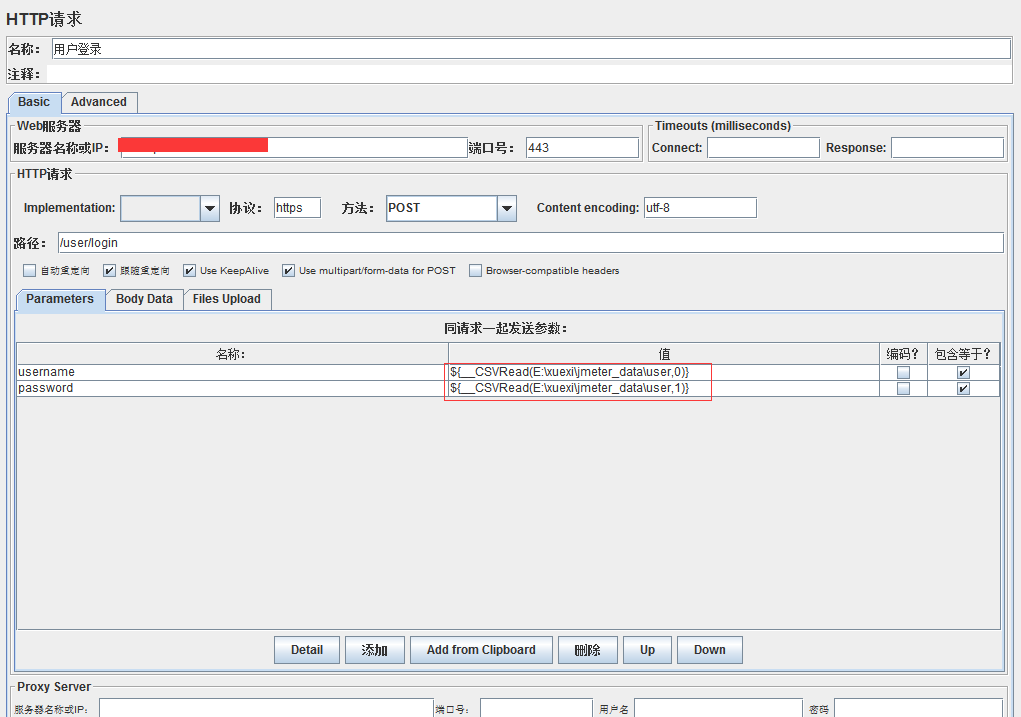The image size is (1021, 717).
Task: Toggle the 跟随重定向 follow redirects checkbox
Action: pos(109,270)
